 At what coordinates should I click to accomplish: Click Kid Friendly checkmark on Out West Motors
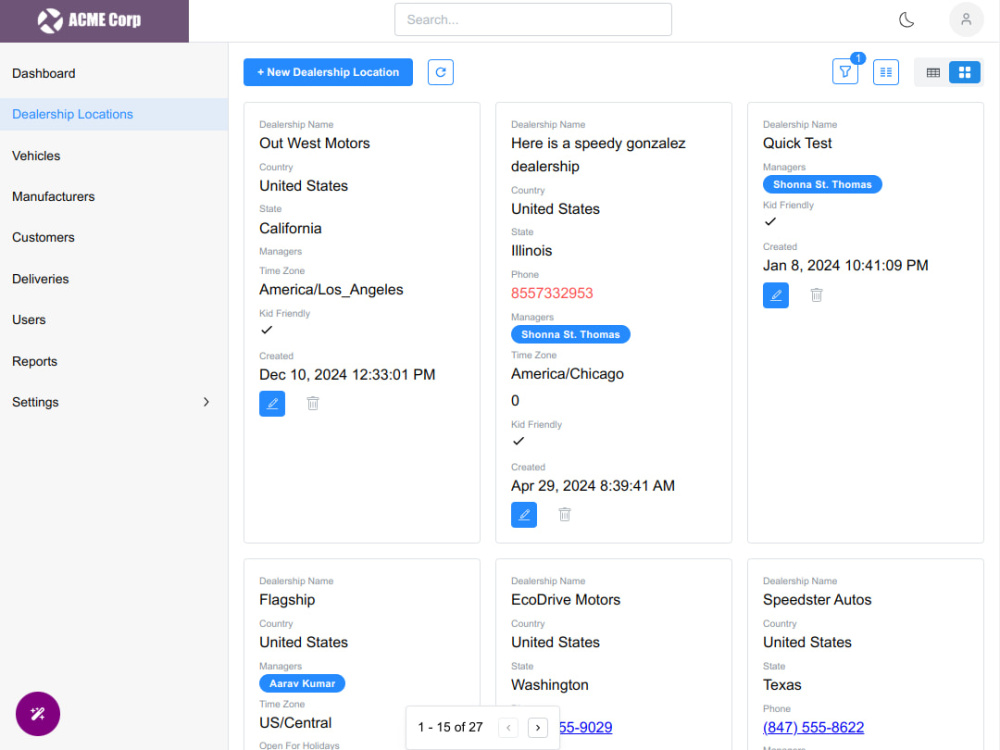[267, 330]
